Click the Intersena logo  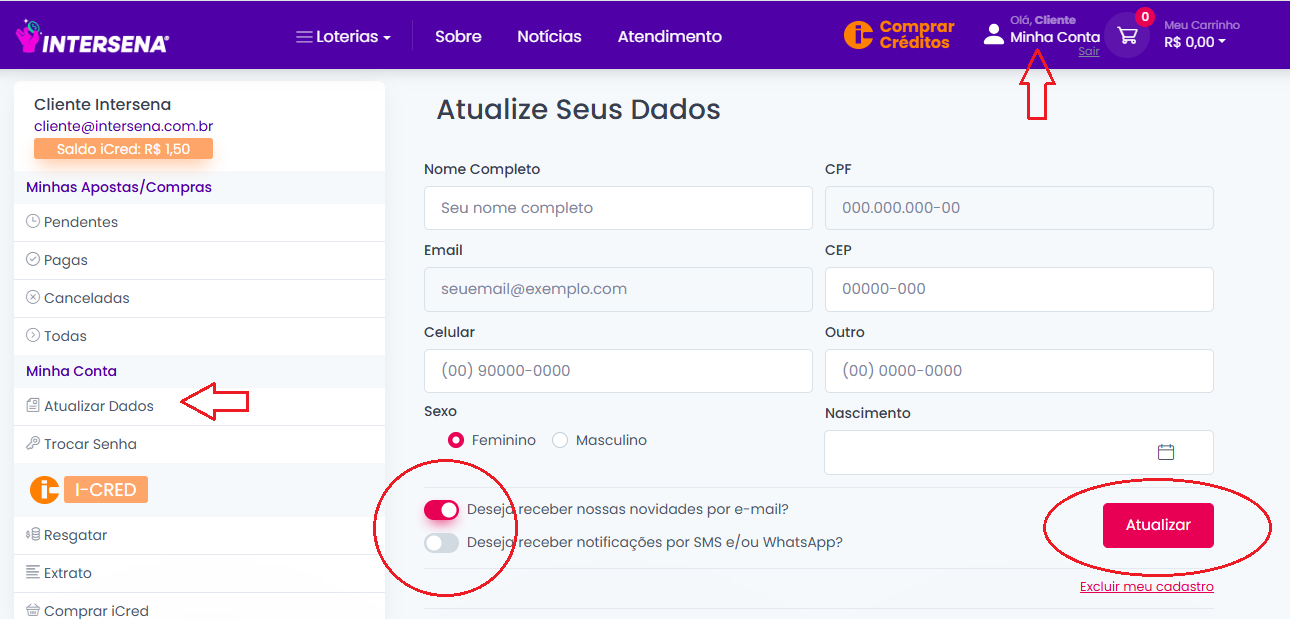point(92,37)
